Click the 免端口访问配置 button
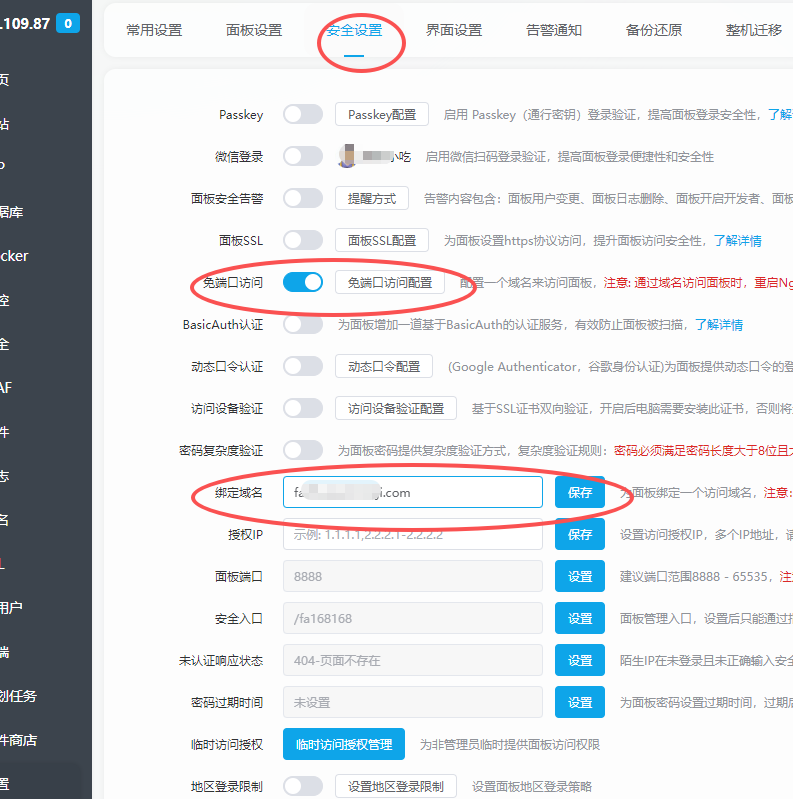The width and height of the screenshot is (793, 799). 390,282
